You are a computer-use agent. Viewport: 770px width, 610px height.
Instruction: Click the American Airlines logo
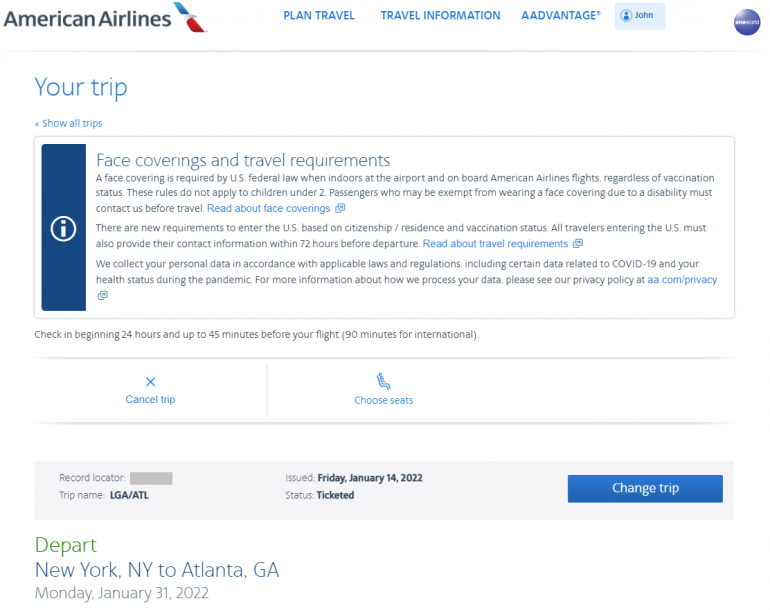tap(105, 17)
